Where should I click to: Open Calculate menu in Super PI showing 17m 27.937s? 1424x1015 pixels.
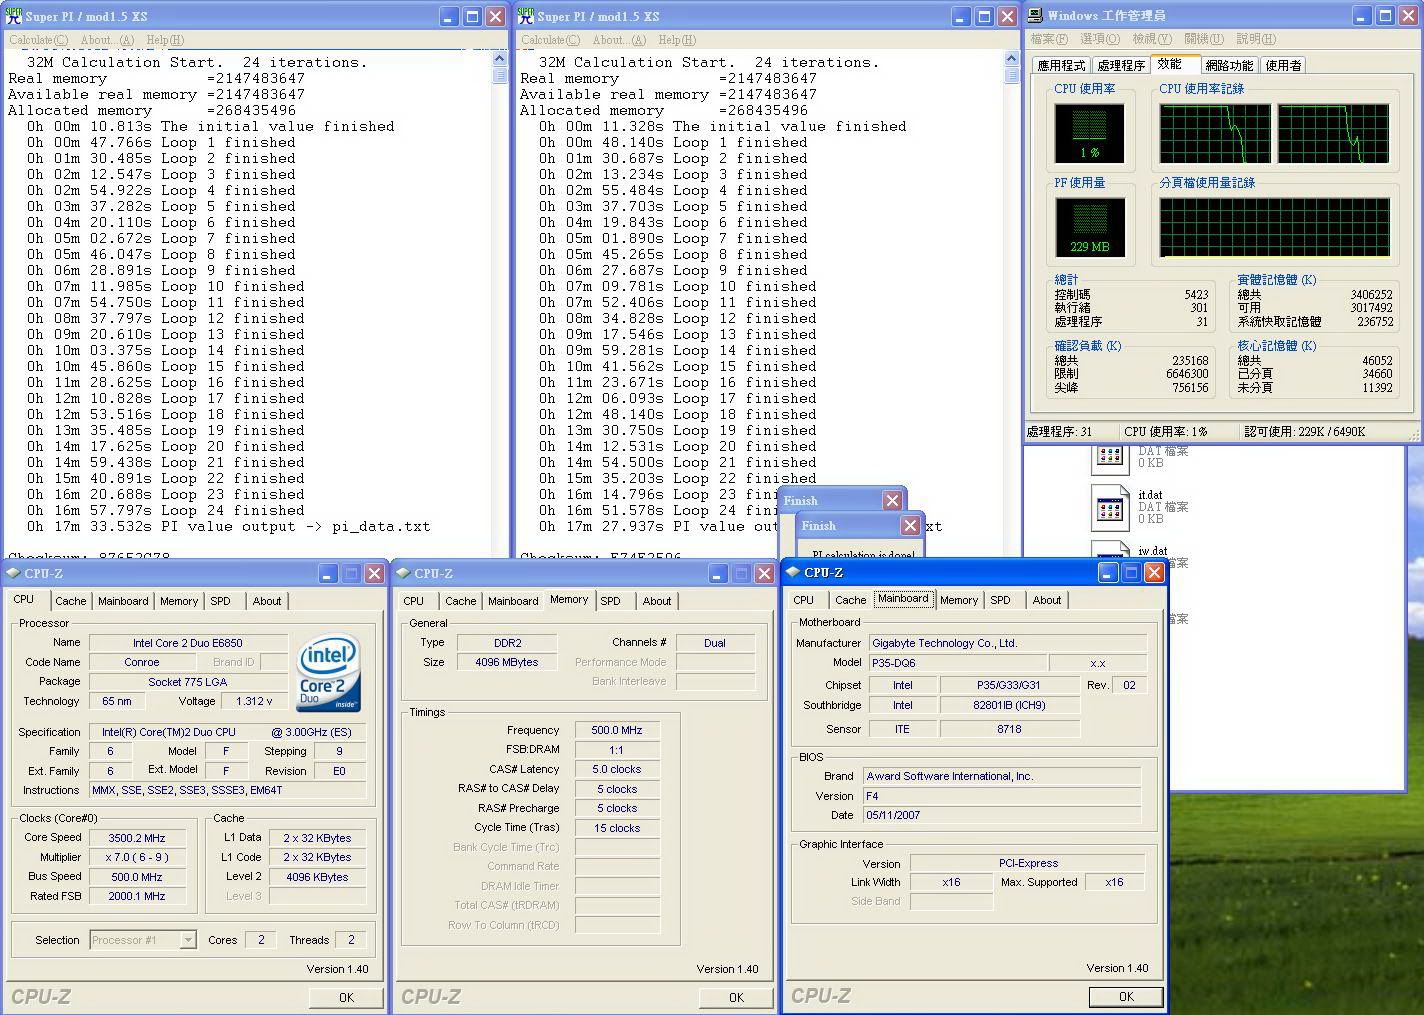550,40
